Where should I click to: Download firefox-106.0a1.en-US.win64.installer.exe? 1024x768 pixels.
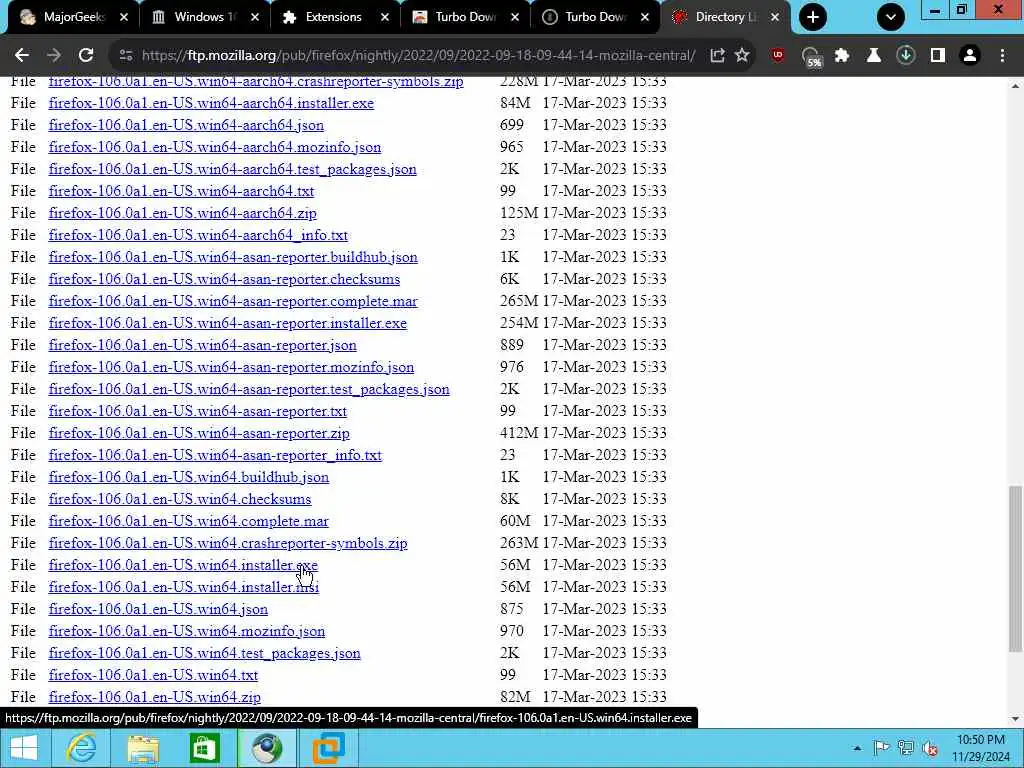coord(183,565)
